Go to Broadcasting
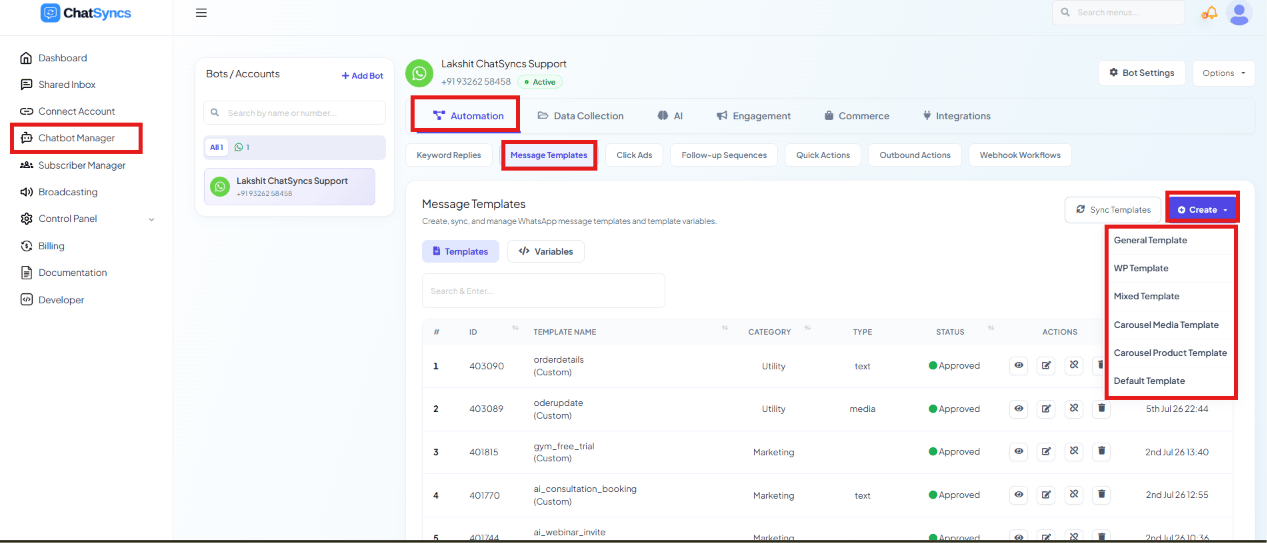This screenshot has height=543, width=1267. click(67, 192)
